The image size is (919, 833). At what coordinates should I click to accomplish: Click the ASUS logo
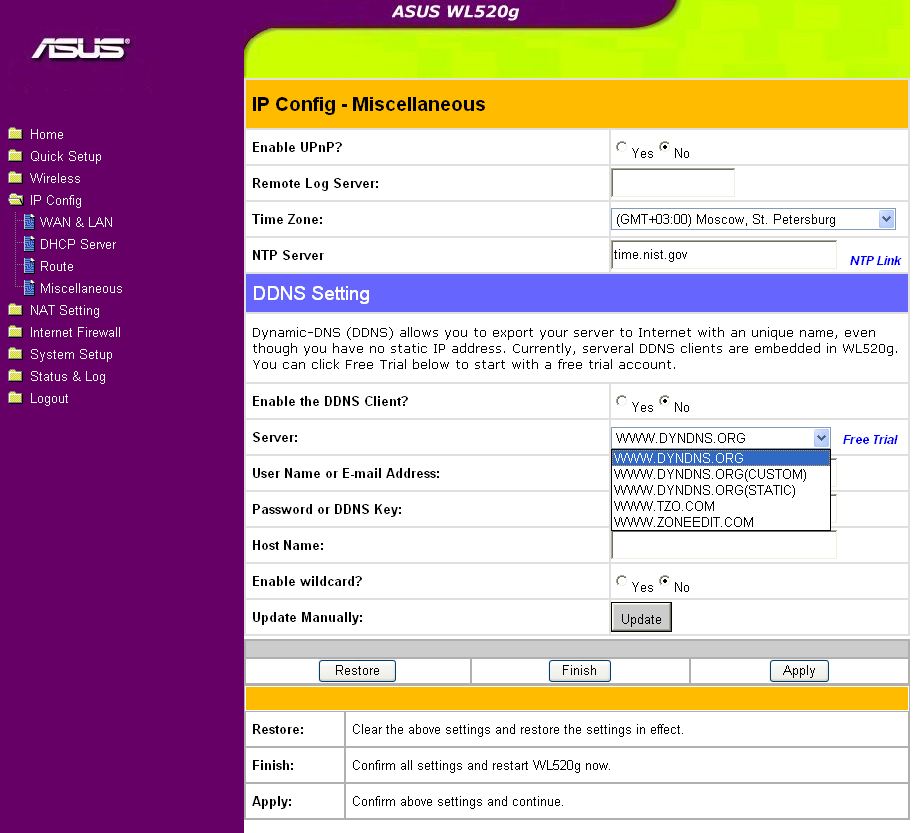[80, 48]
